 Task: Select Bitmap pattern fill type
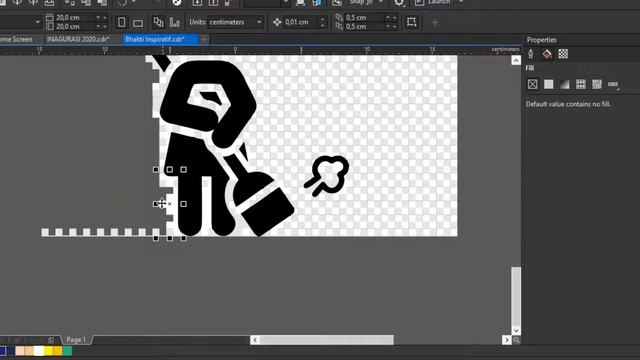597,84
